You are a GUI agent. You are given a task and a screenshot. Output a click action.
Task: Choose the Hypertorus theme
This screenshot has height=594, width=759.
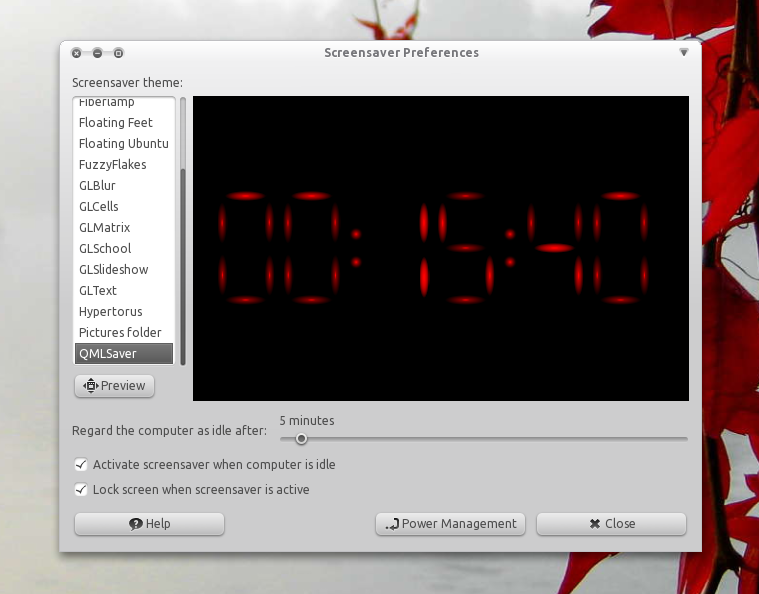[x=124, y=311]
